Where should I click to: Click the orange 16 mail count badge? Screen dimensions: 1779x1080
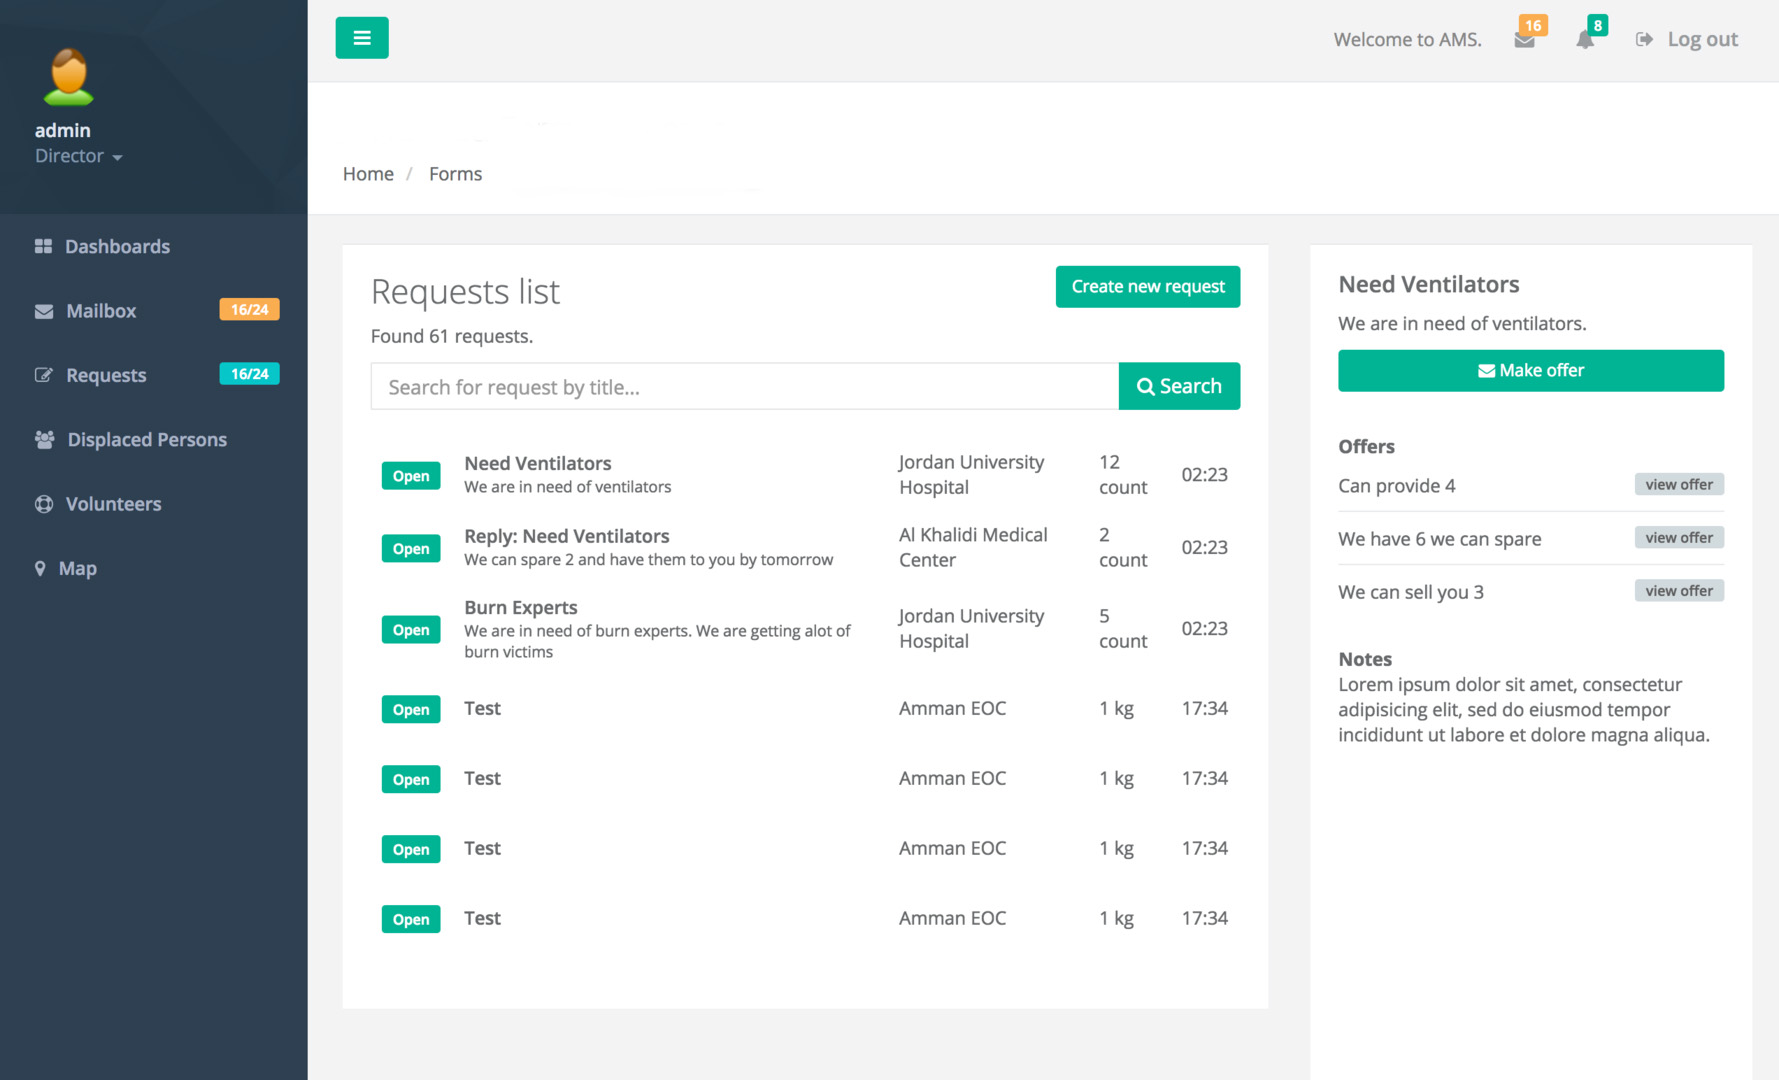coord(1533,25)
